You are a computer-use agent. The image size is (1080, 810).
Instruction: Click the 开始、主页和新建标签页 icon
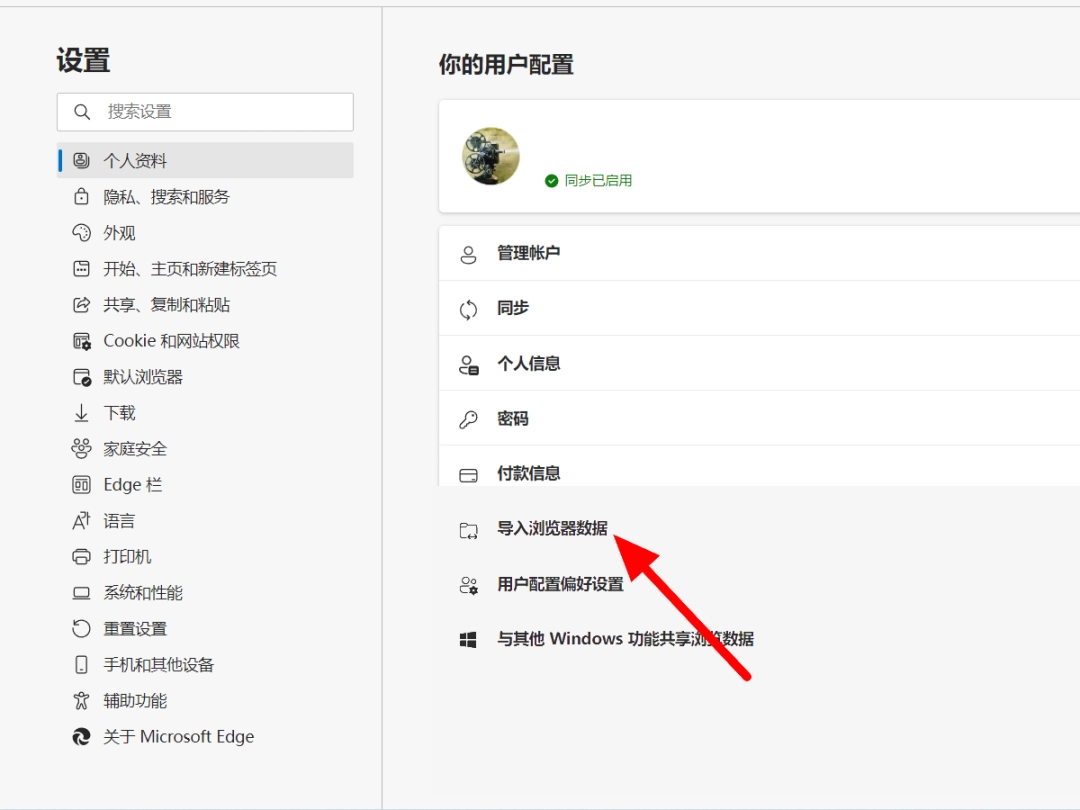(81, 269)
